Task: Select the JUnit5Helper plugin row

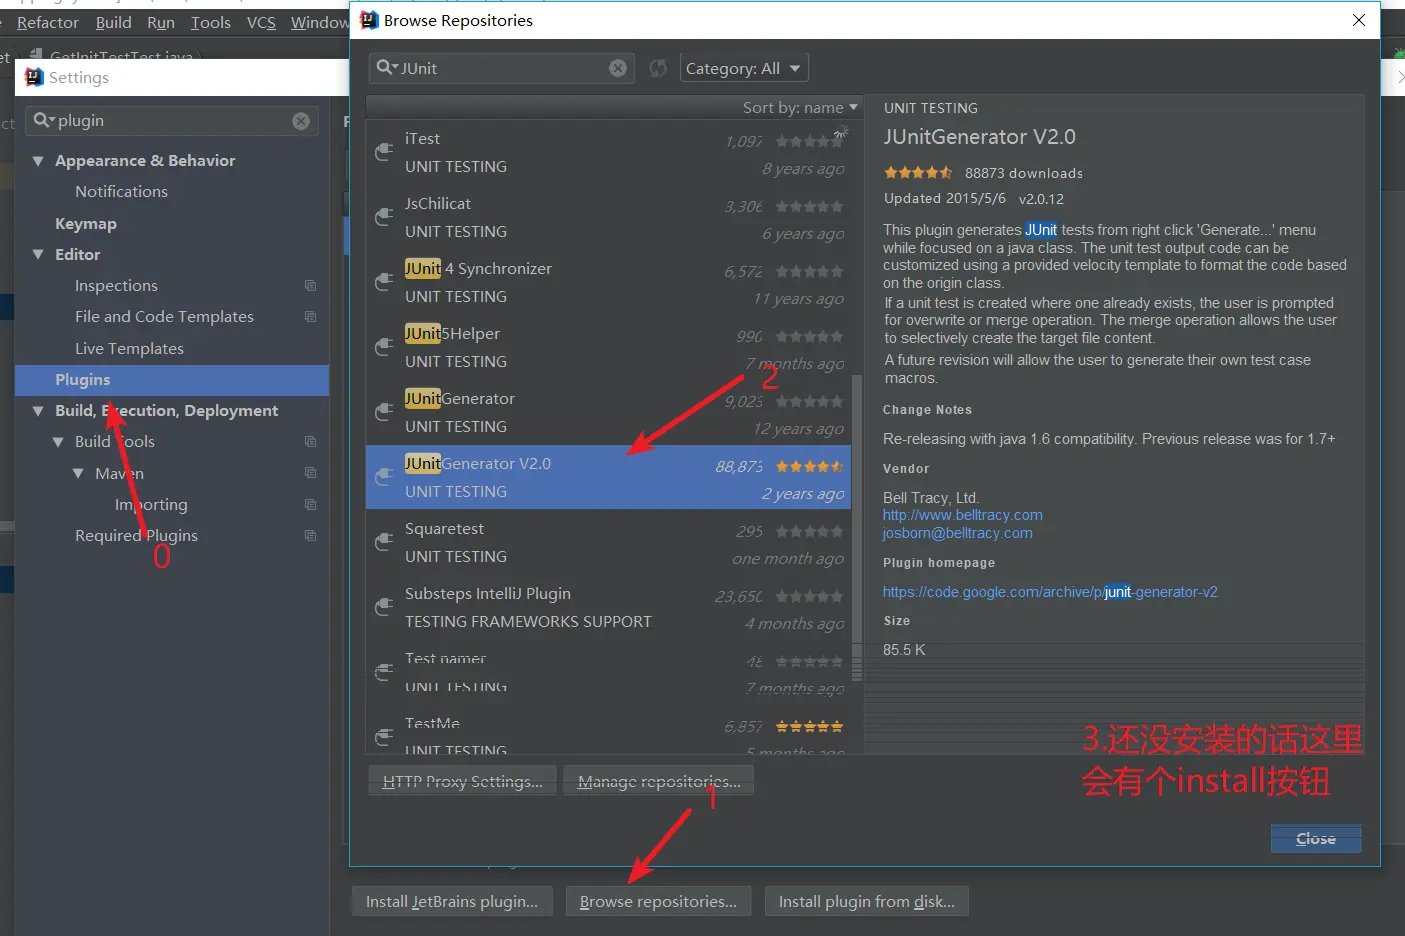Action: point(608,347)
